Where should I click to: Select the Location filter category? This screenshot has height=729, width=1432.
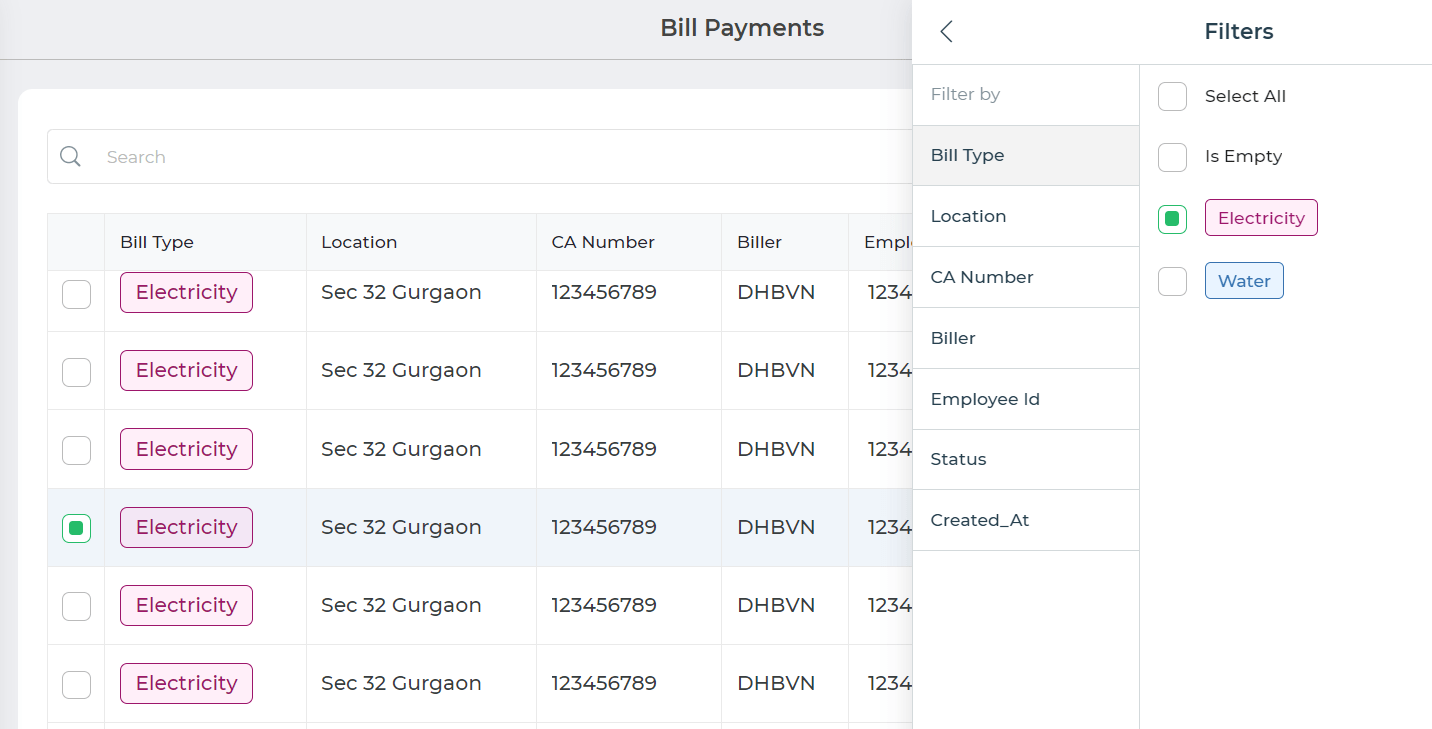(1026, 217)
